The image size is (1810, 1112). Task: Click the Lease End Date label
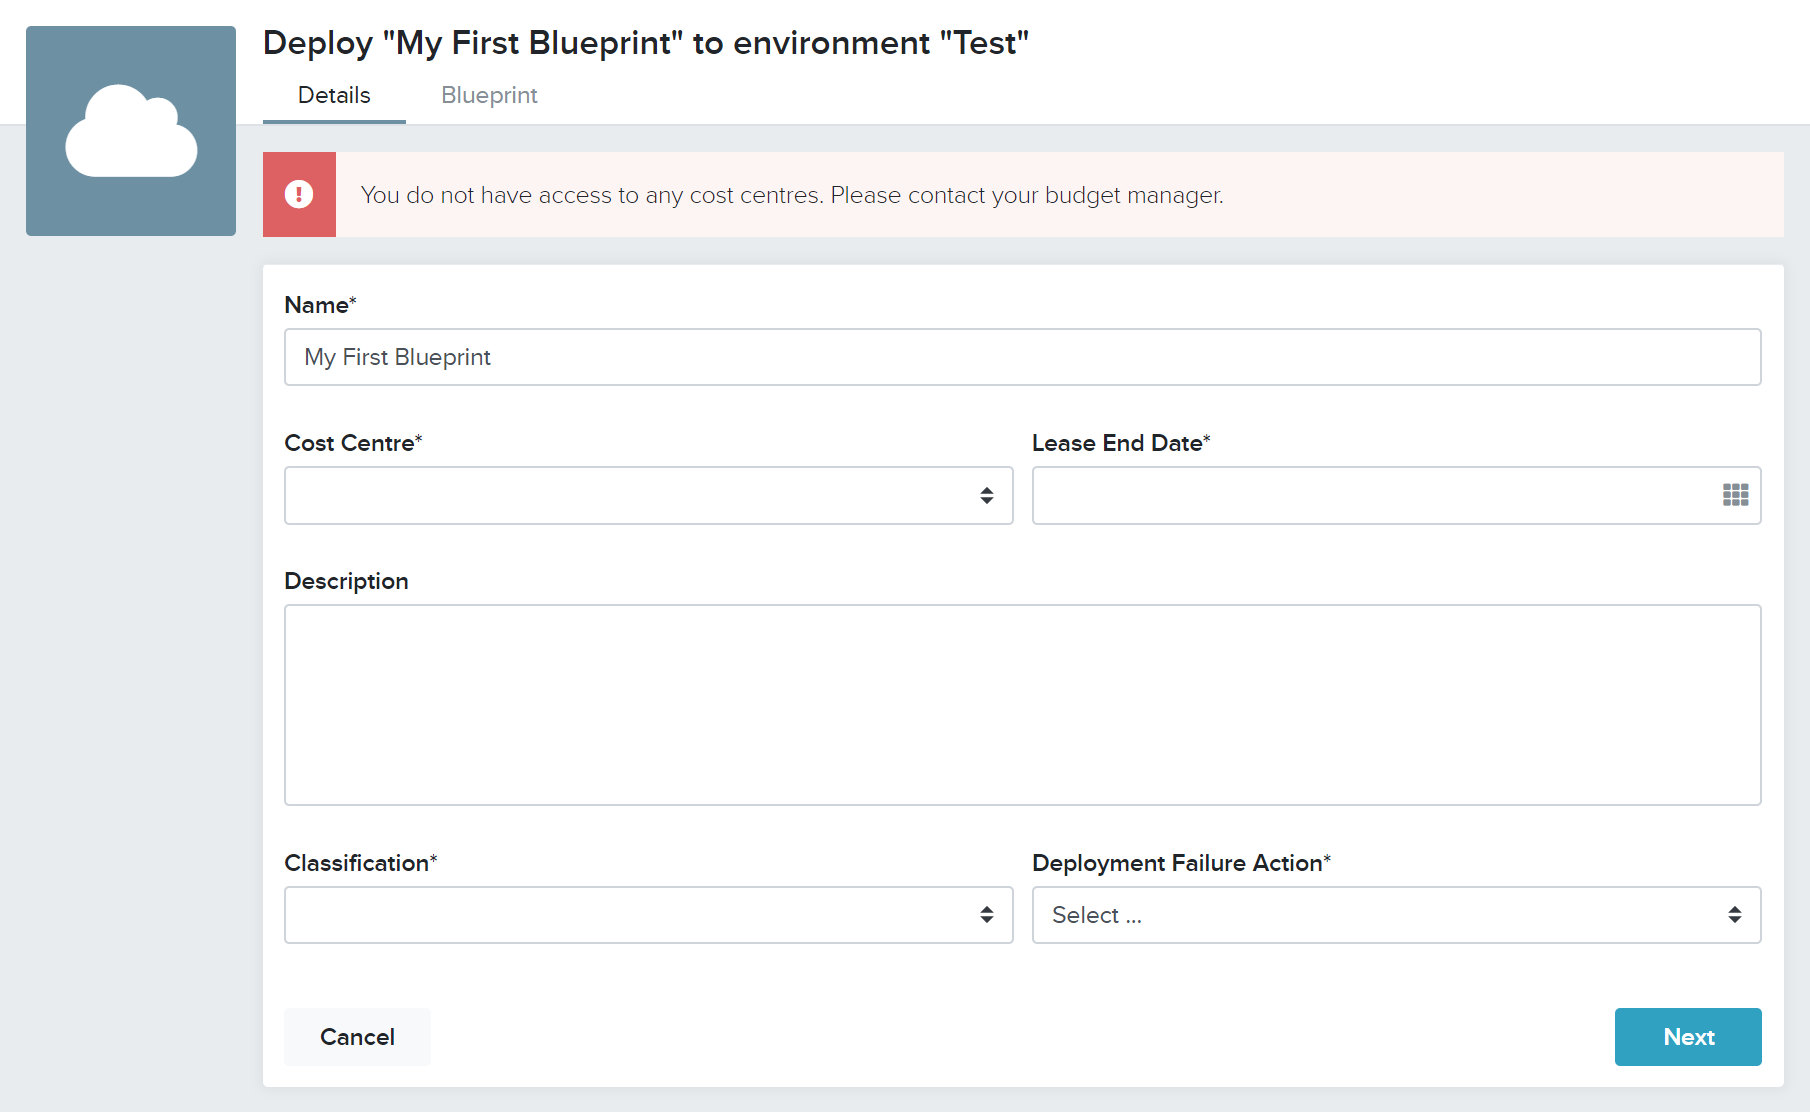click(x=1121, y=443)
